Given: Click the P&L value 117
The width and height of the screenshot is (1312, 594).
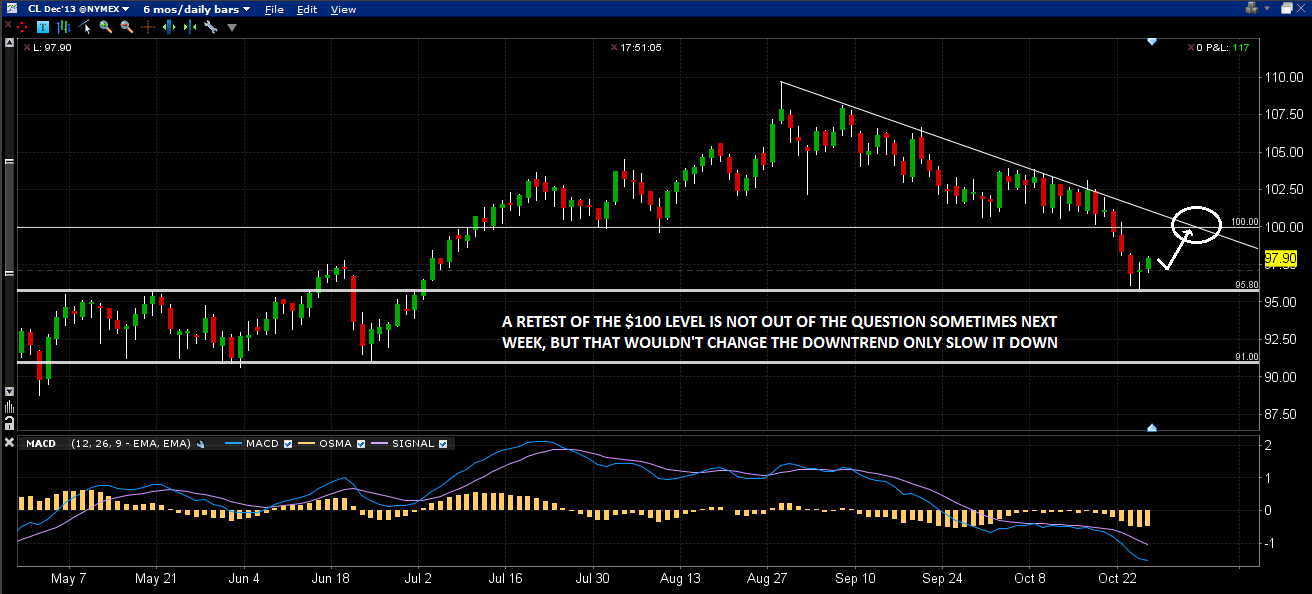Looking at the screenshot, I should [x=1241, y=47].
